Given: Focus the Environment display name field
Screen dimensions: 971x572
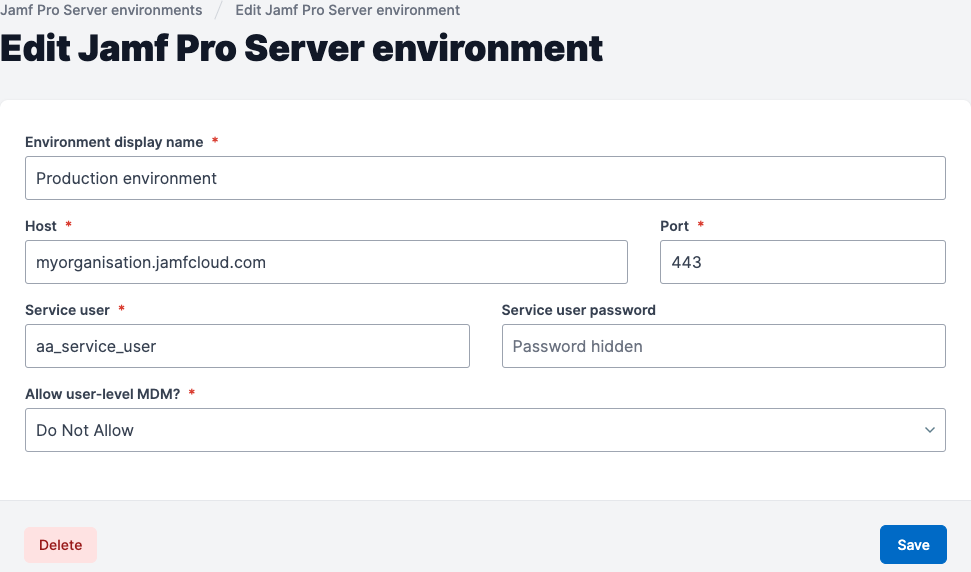Looking at the screenshot, I should 485,178.
